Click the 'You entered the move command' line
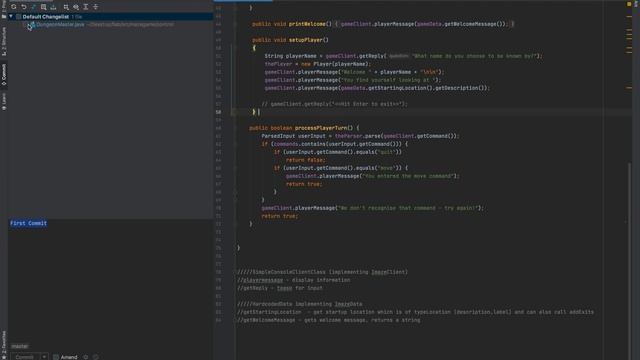Image resolution: width=640 pixels, height=360 pixels. tap(373, 176)
